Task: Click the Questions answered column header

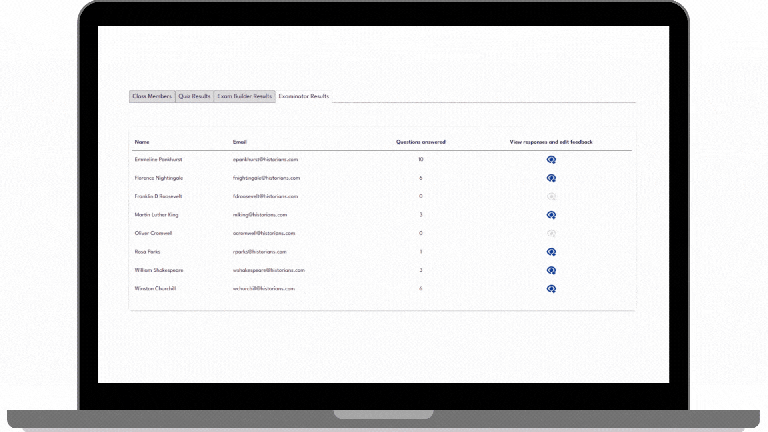Action: pyautogui.click(x=421, y=142)
